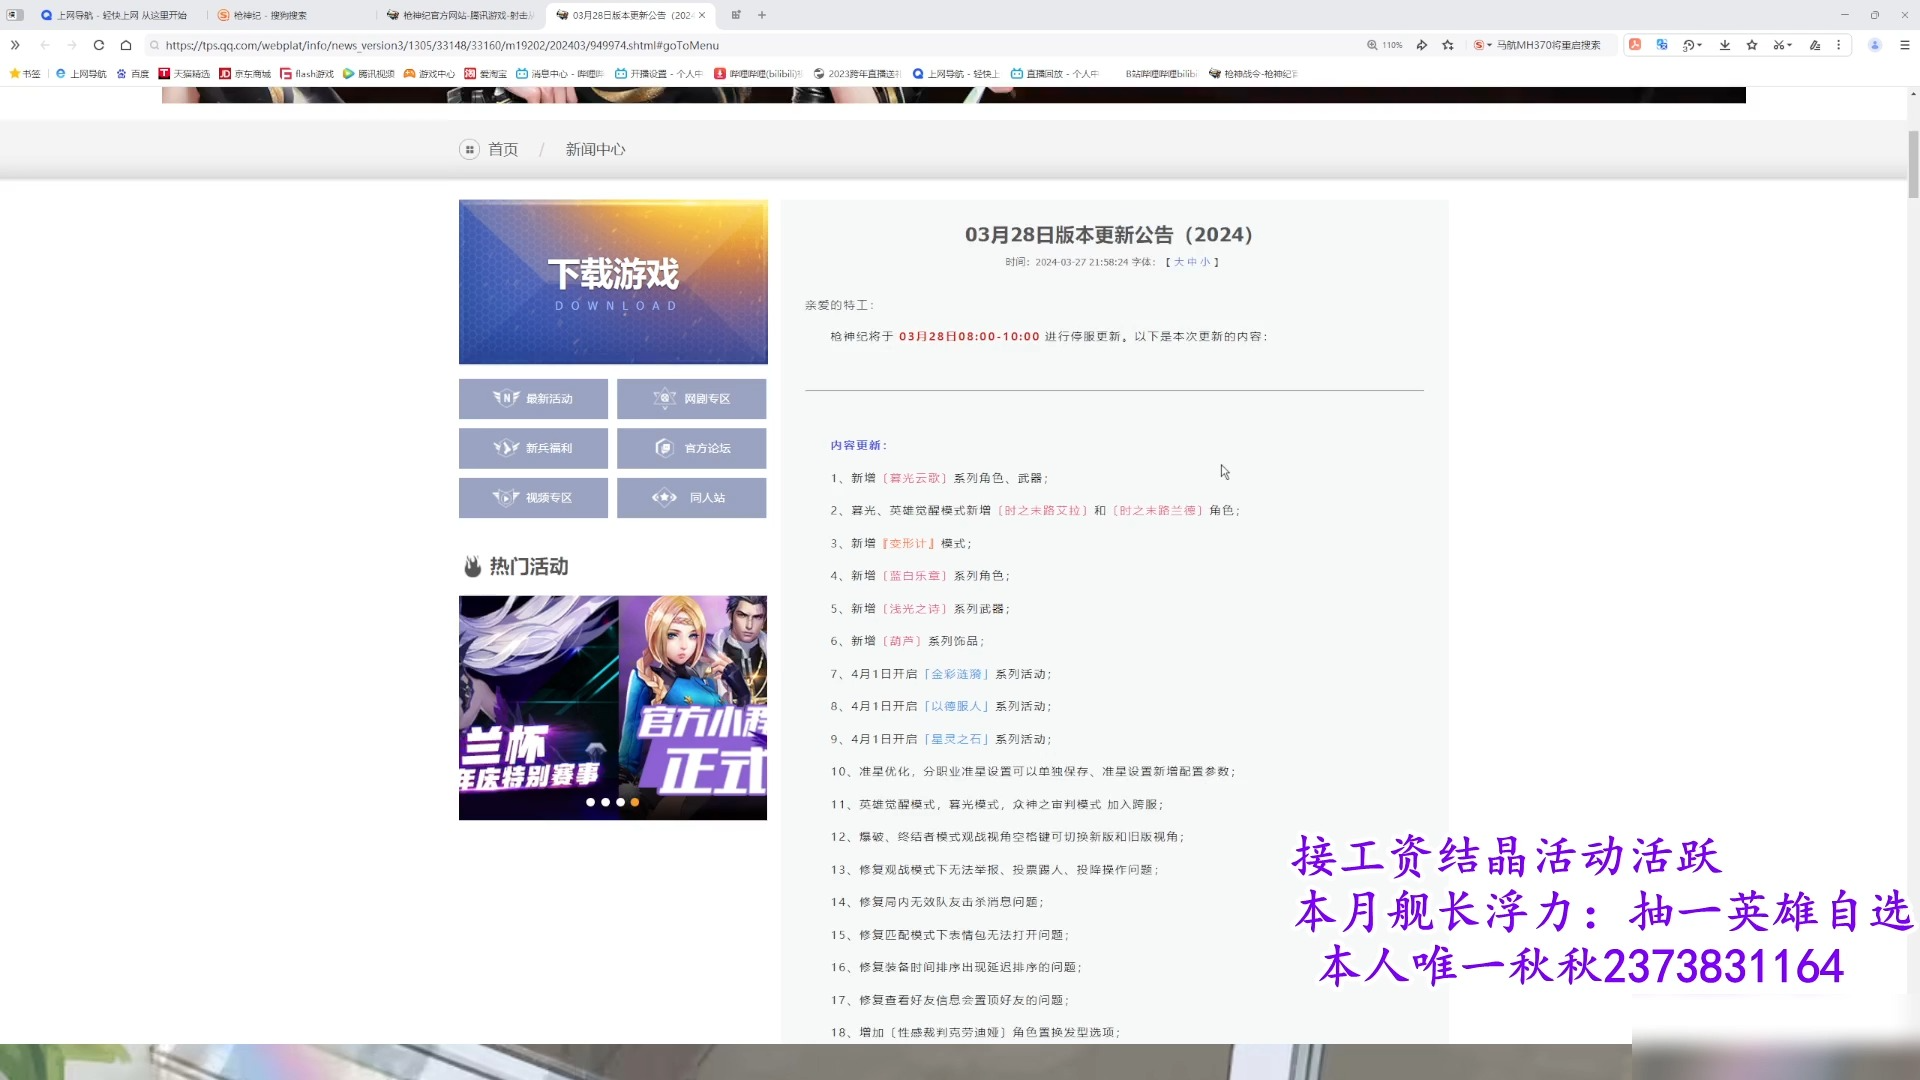Screen dimensions: 1920x1080
Task: Click the back navigation arrow
Action: pos(45,45)
